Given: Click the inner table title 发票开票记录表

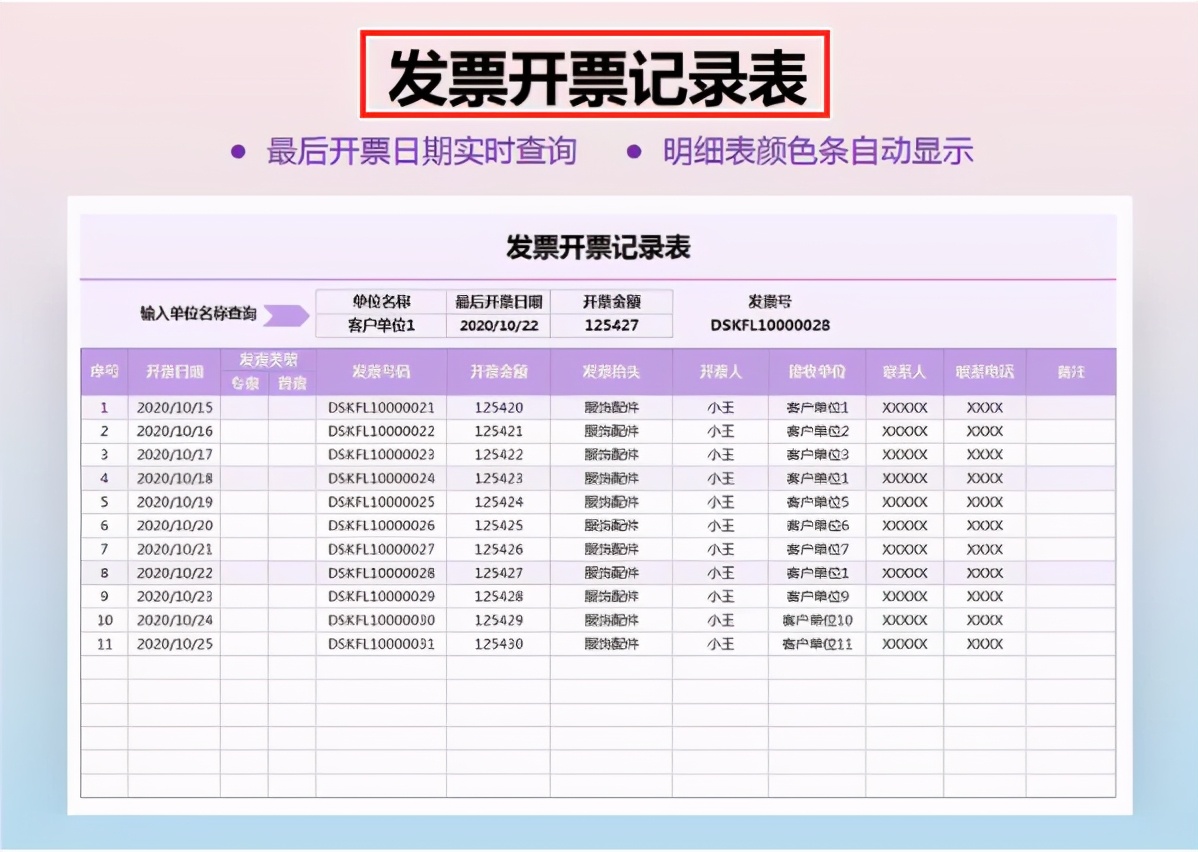Looking at the screenshot, I should click(599, 248).
